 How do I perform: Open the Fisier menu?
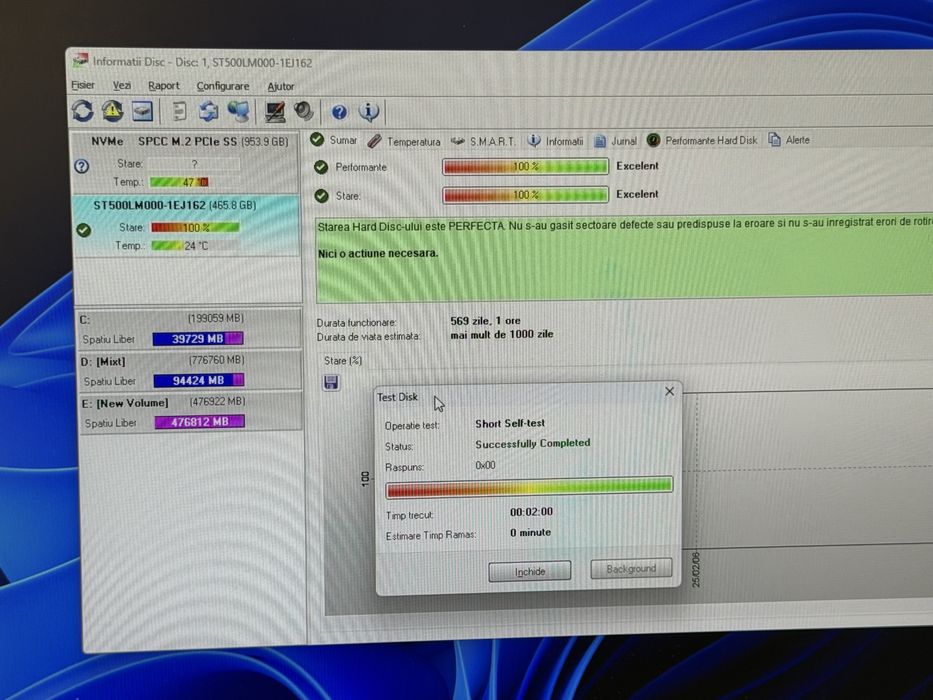(83, 85)
